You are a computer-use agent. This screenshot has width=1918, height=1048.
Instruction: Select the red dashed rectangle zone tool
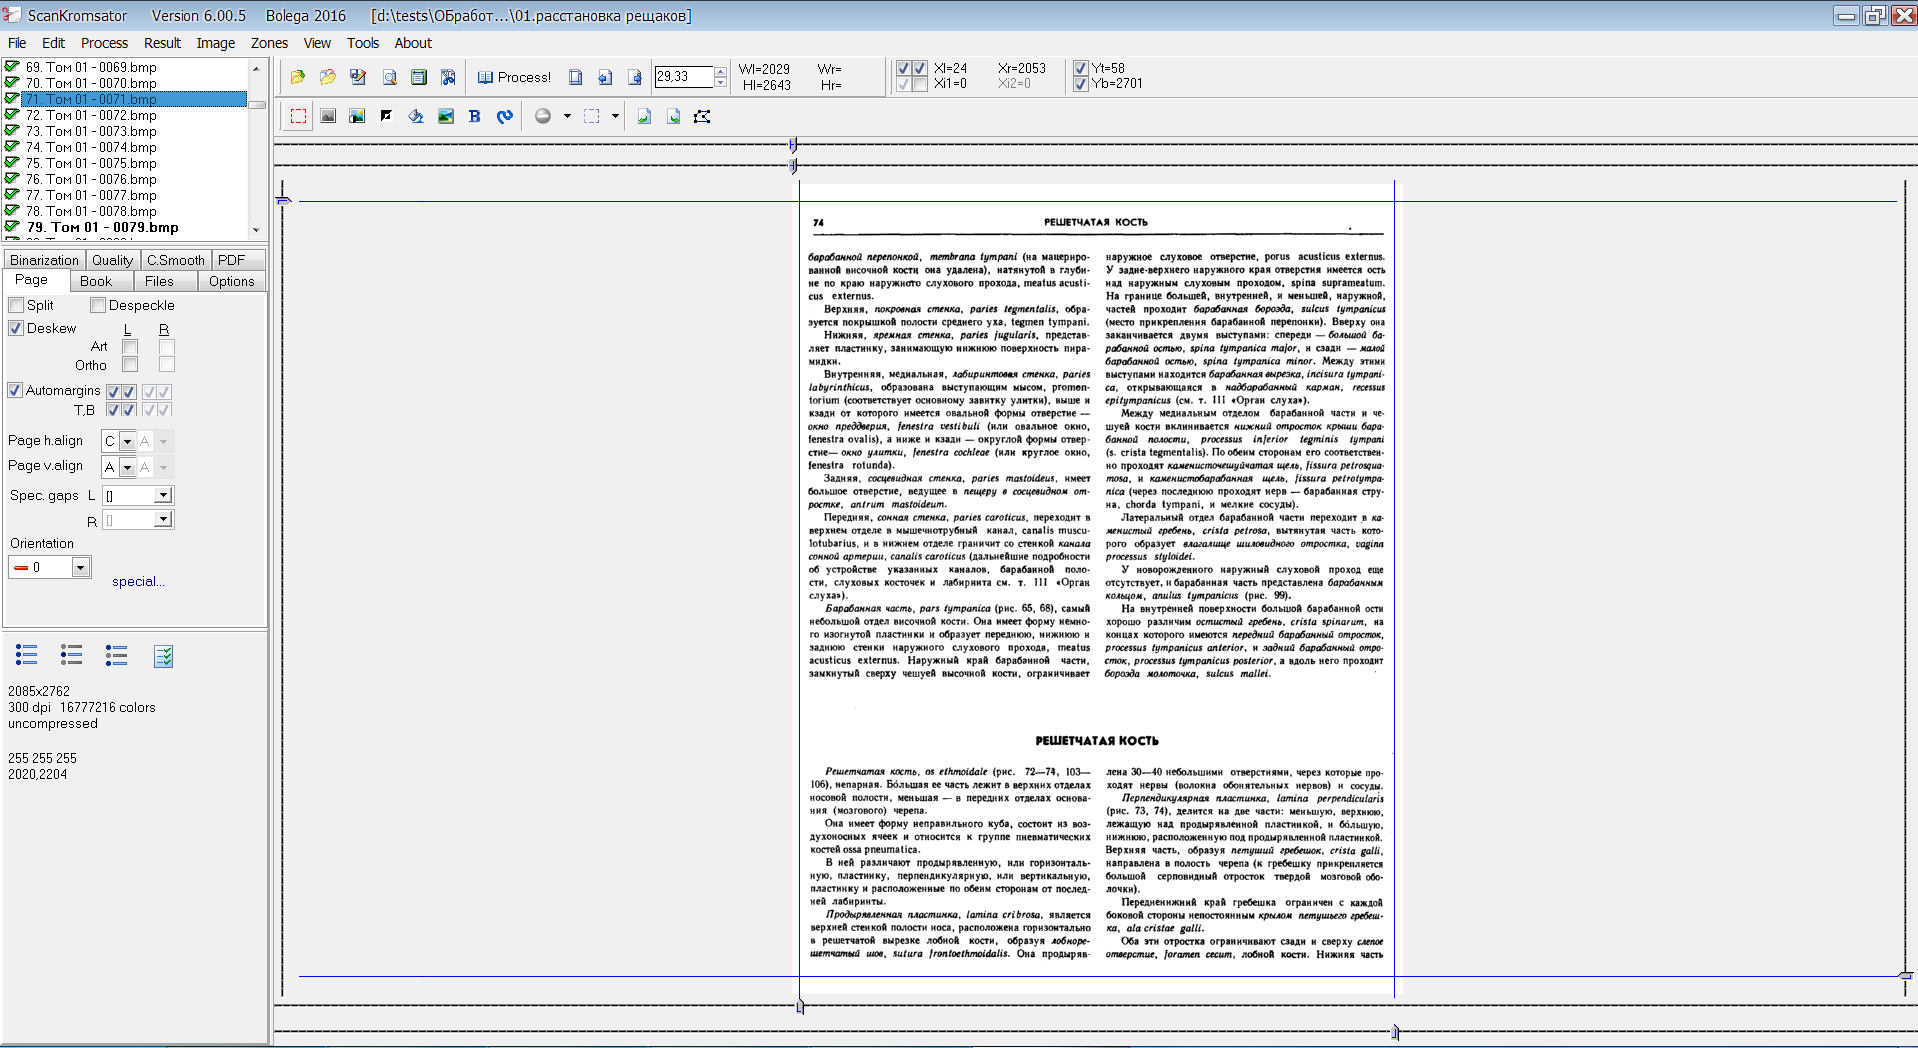click(x=298, y=116)
